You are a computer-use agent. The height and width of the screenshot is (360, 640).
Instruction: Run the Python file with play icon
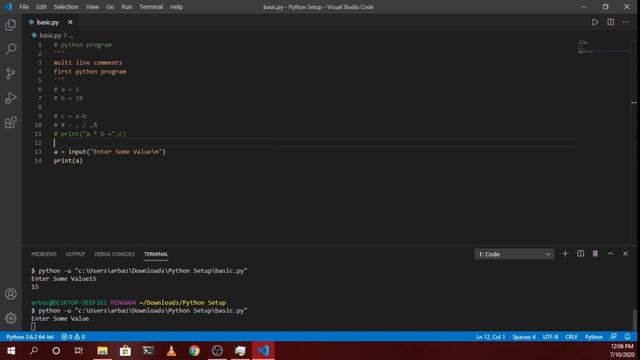click(595, 22)
